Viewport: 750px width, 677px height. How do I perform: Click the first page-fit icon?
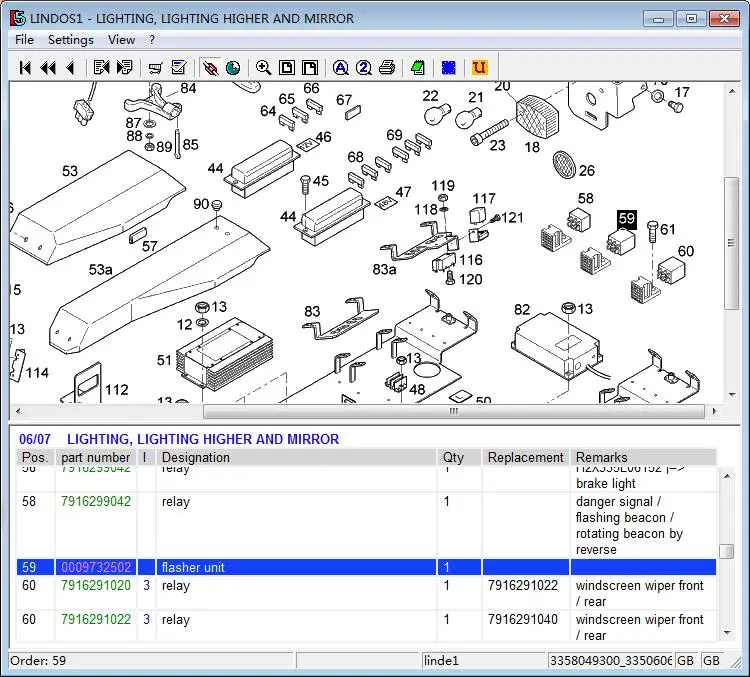tap(287, 68)
